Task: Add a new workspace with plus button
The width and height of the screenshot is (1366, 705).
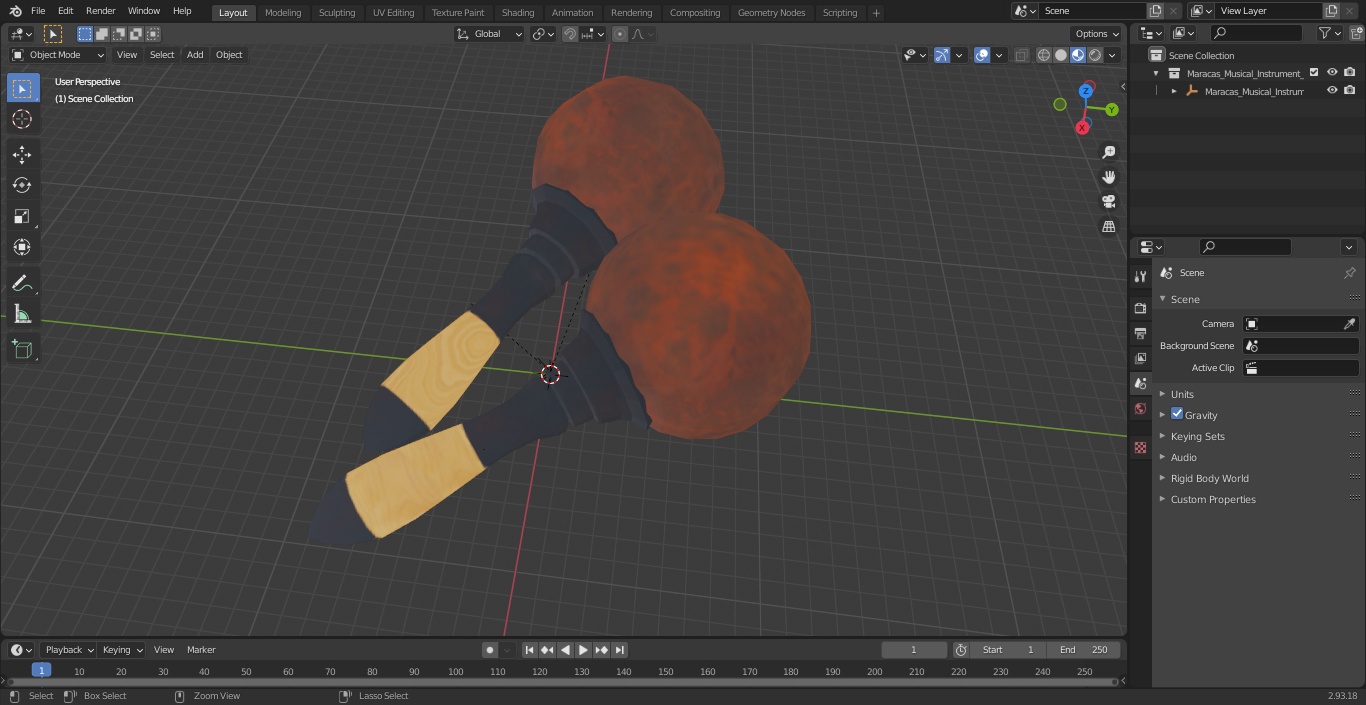Action: (x=876, y=13)
